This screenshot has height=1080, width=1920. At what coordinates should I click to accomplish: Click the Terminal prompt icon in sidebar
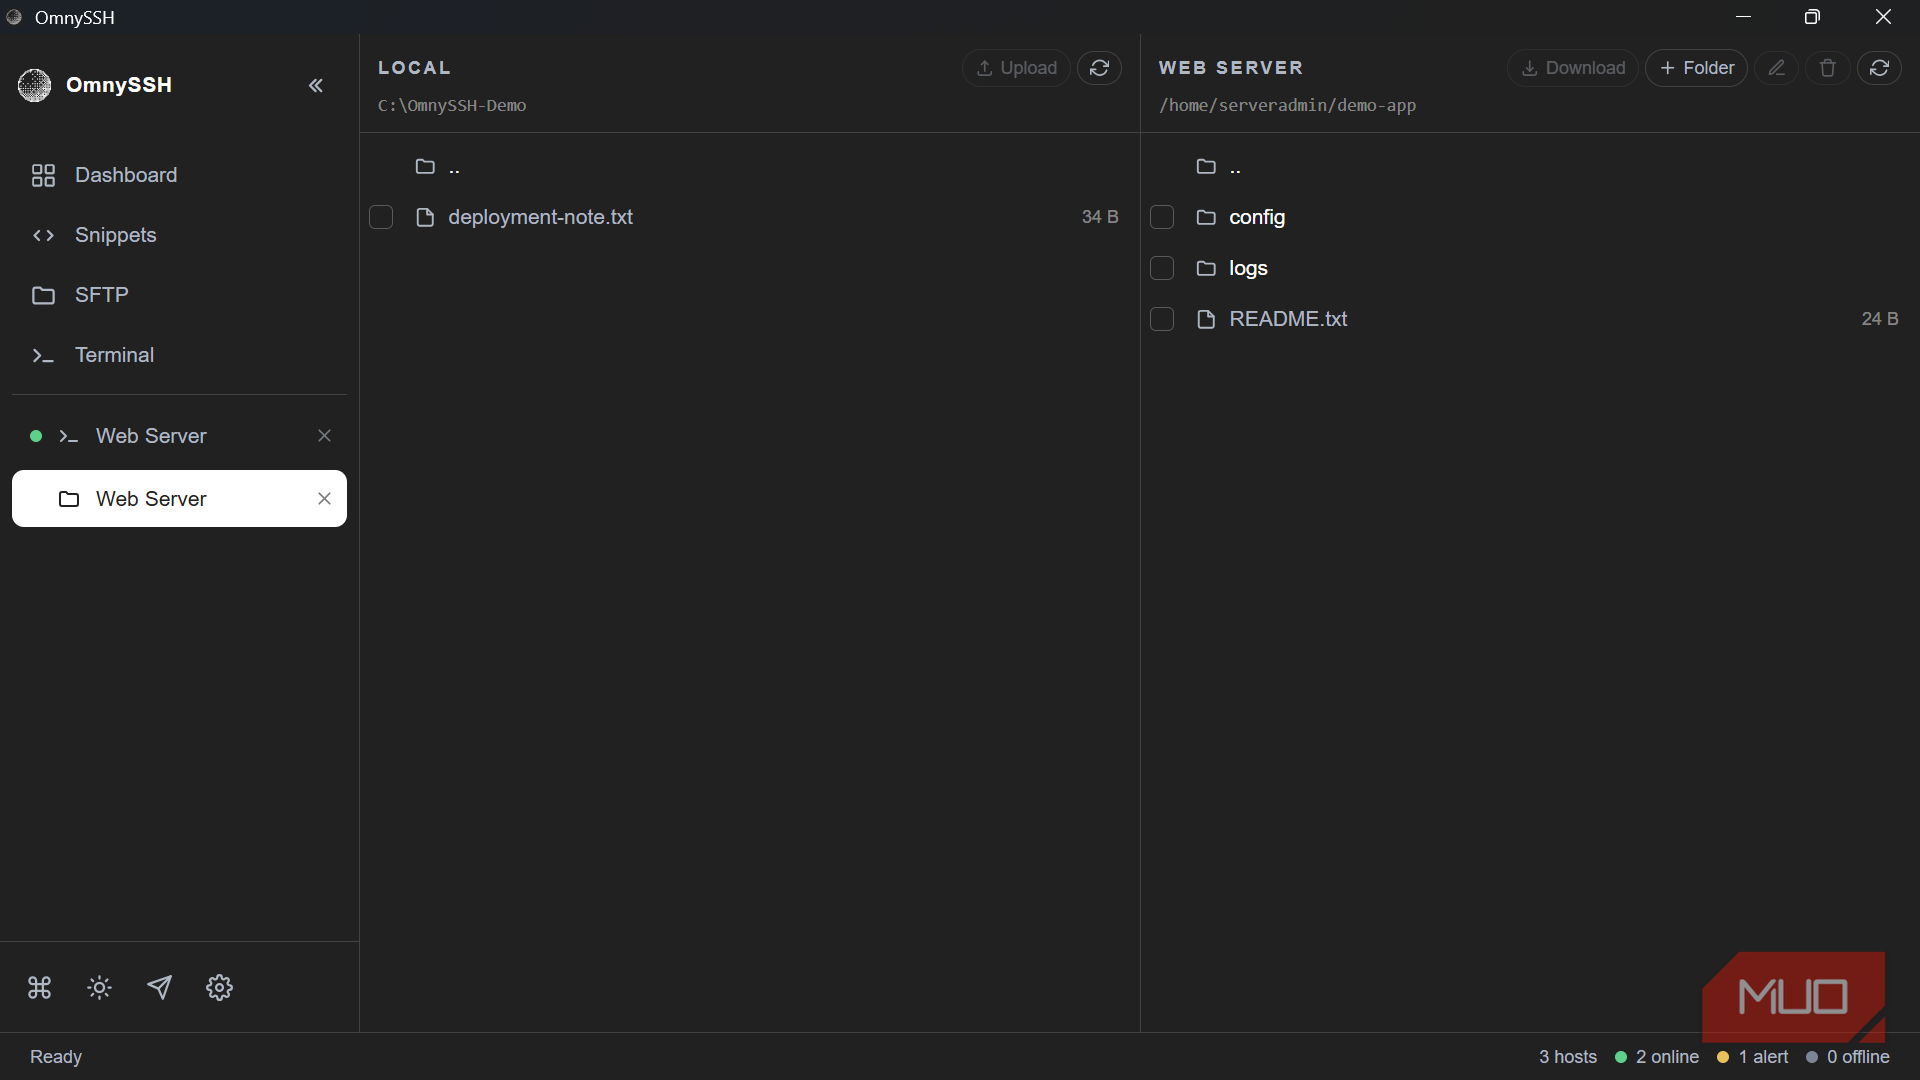click(43, 356)
